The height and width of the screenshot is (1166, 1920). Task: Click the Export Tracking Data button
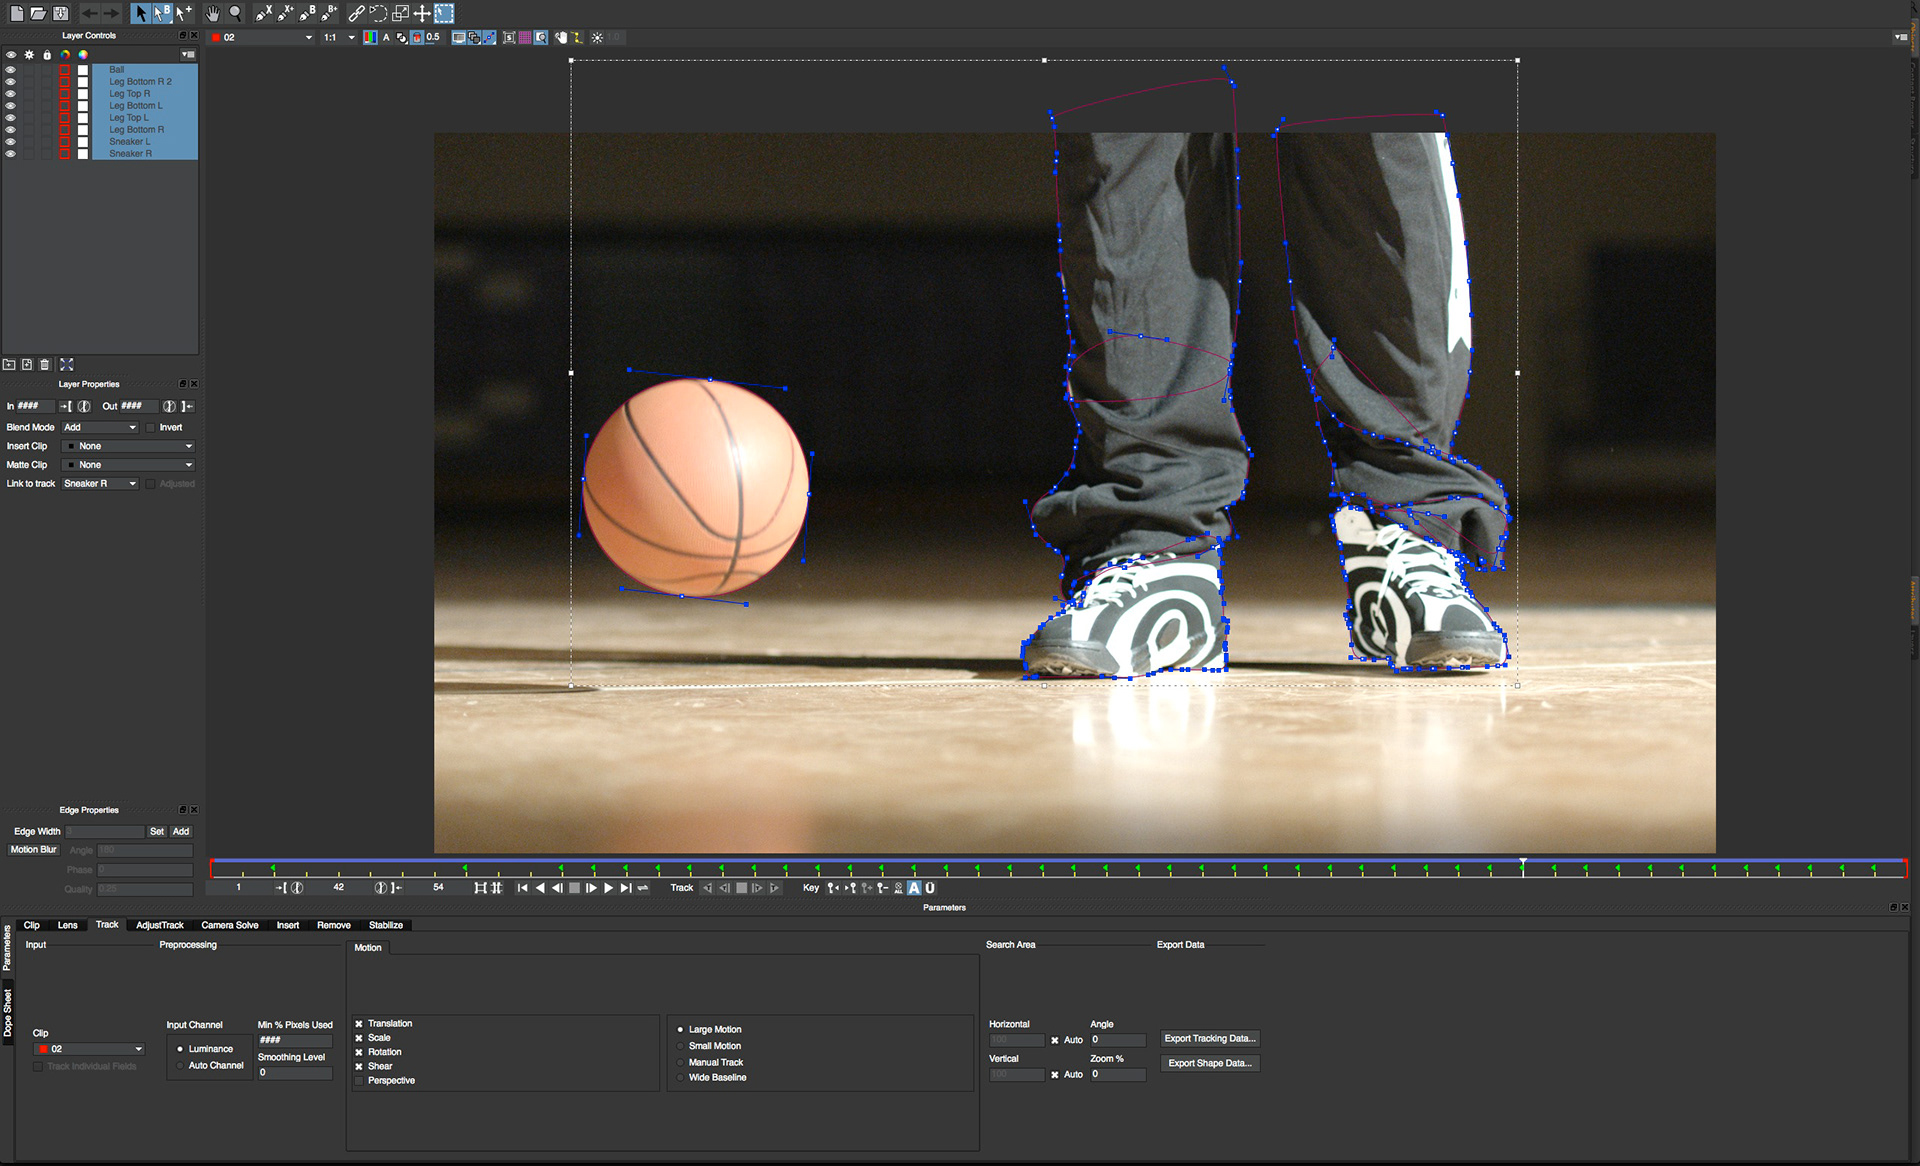coord(1209,1039)
